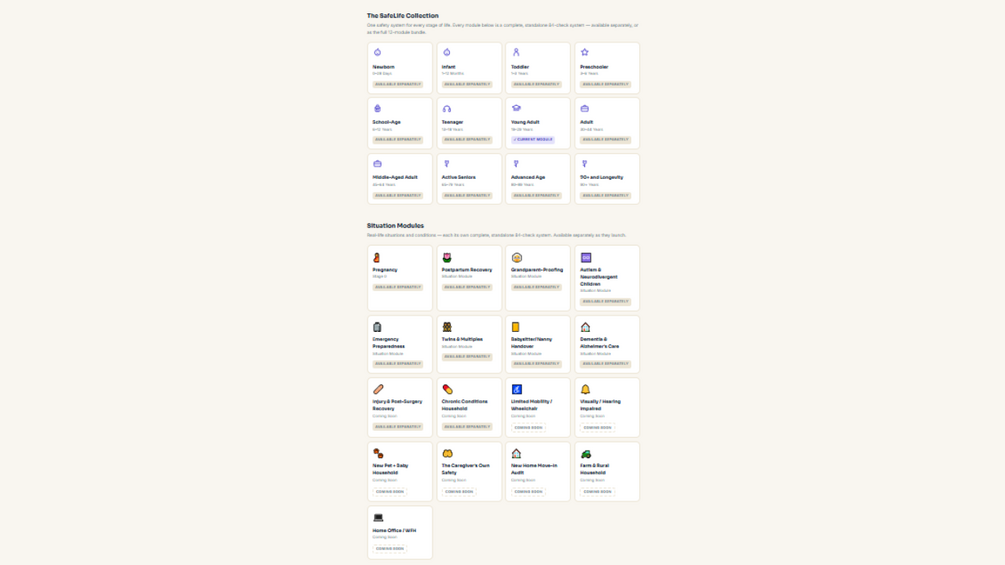Click Coming Soon badge on Limited Mobility card
The image size is (1005, 565).
click(x=528, y=427)
